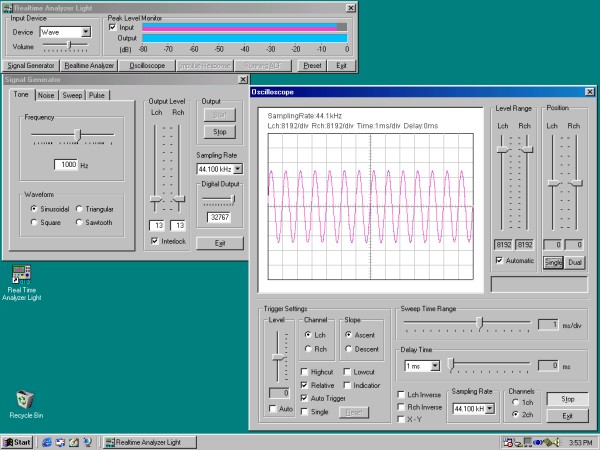Click the Preset button
Image resolution: width=600 pixels, height=450 pixels.
pyautogui.click(x=312, y=65)
